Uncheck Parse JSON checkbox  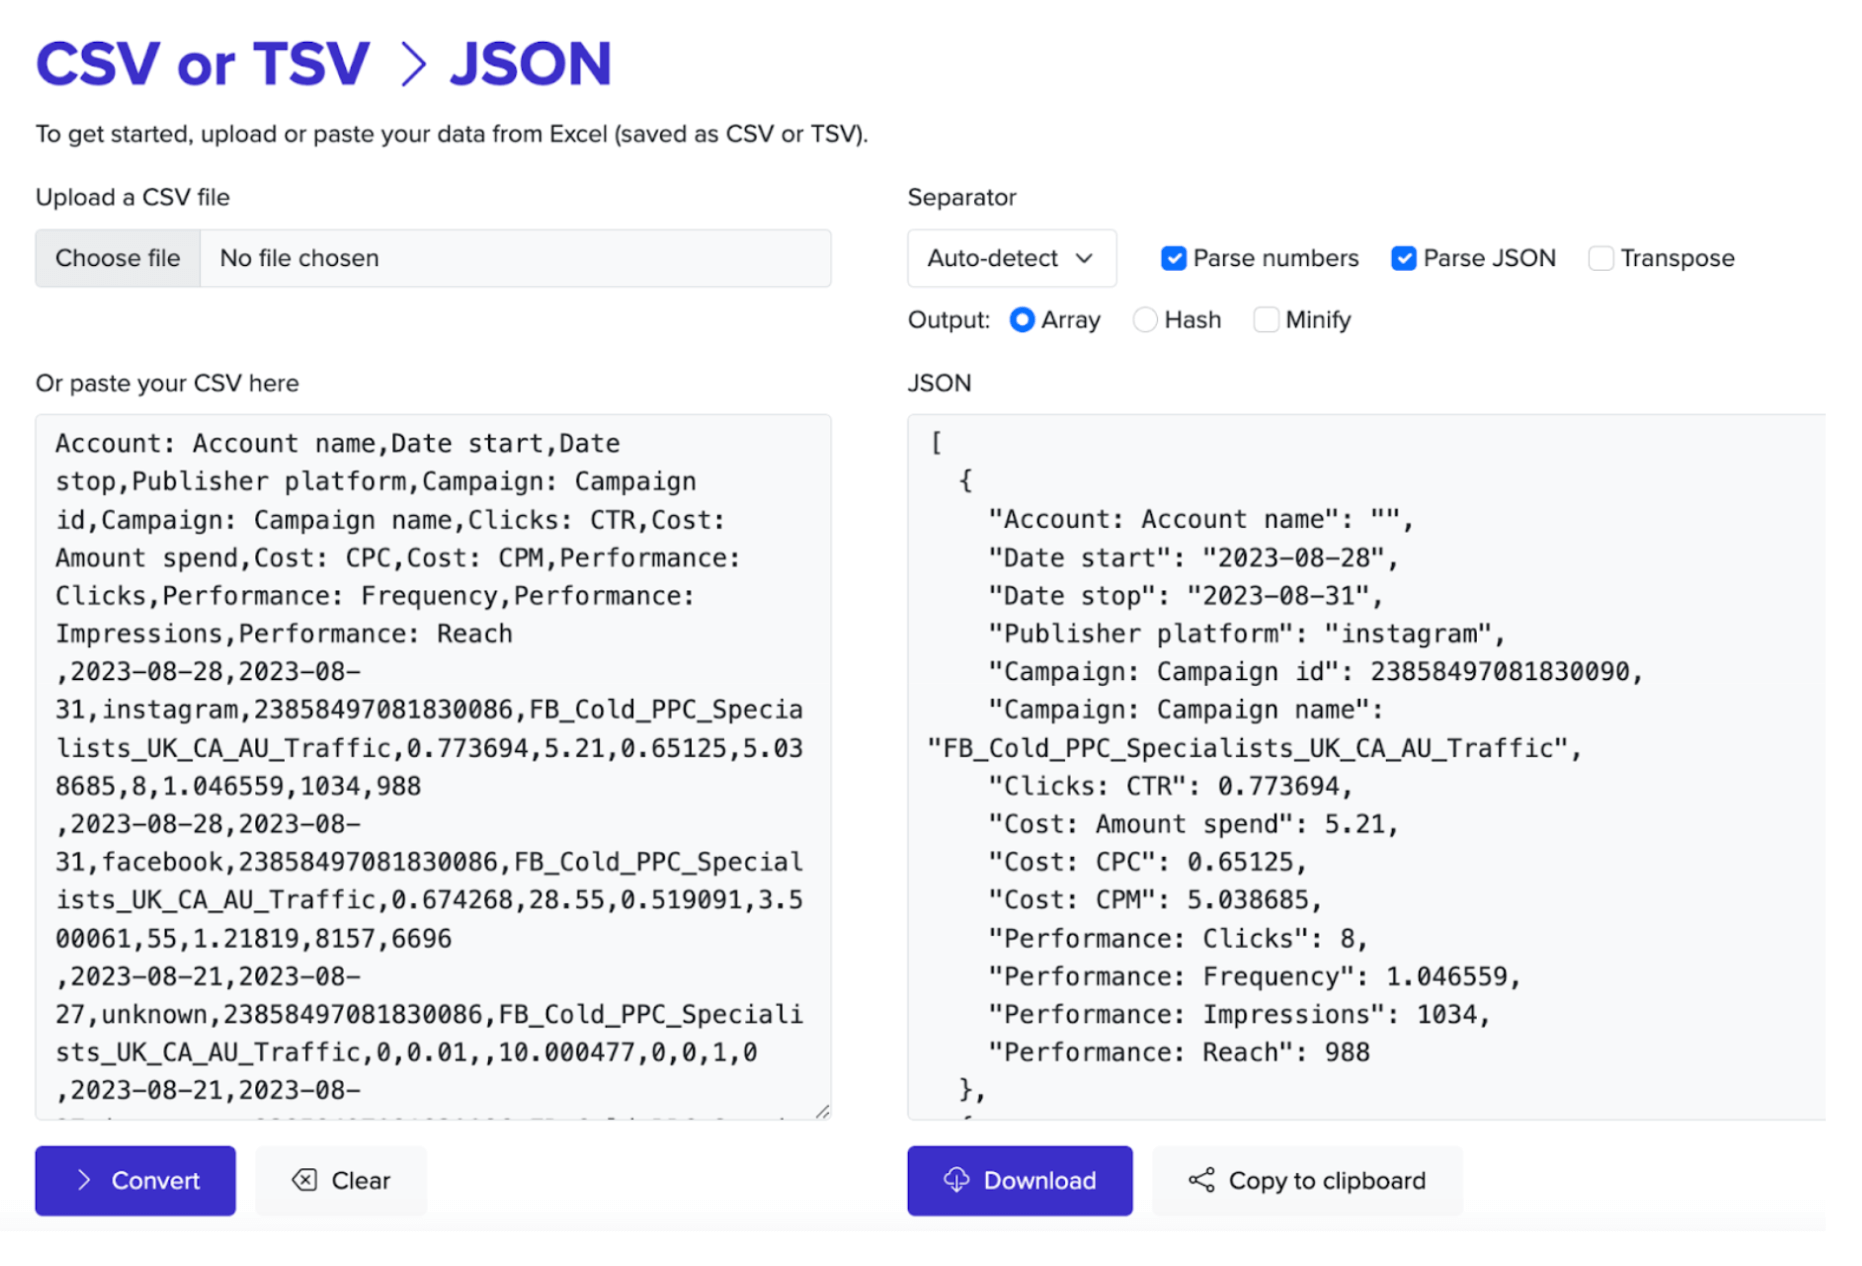pos(1403,258)
